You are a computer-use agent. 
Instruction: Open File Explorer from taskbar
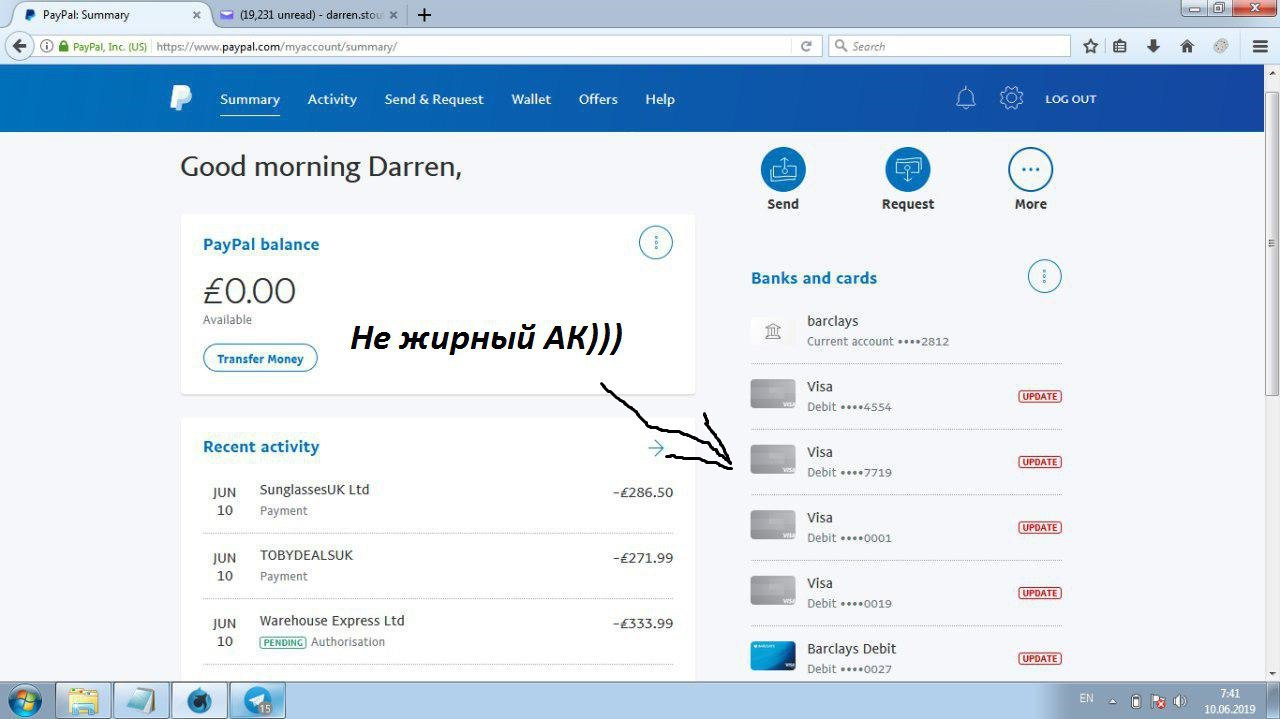[x=83, y=700]
